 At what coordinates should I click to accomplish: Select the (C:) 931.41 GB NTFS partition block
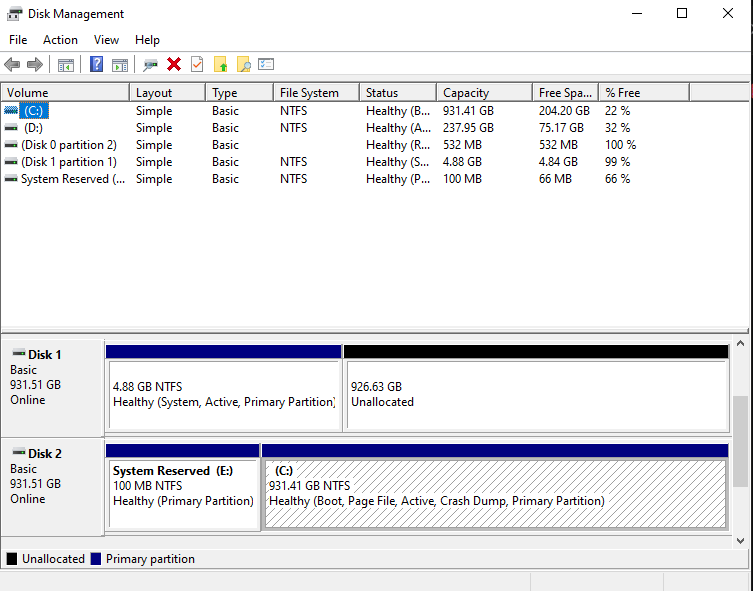coord(496,487)
